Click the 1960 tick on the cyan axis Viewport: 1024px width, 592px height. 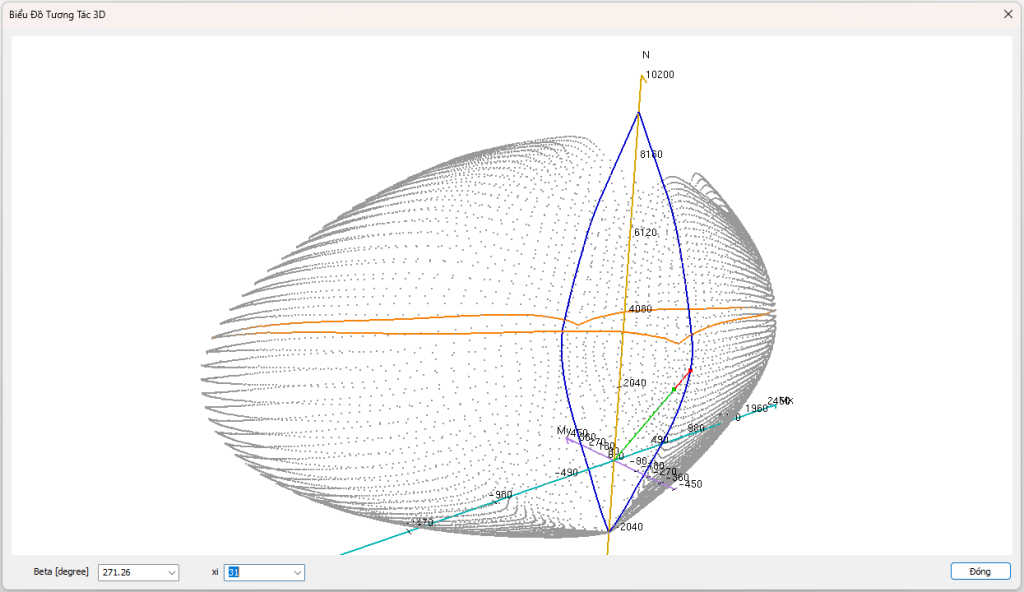756,408
